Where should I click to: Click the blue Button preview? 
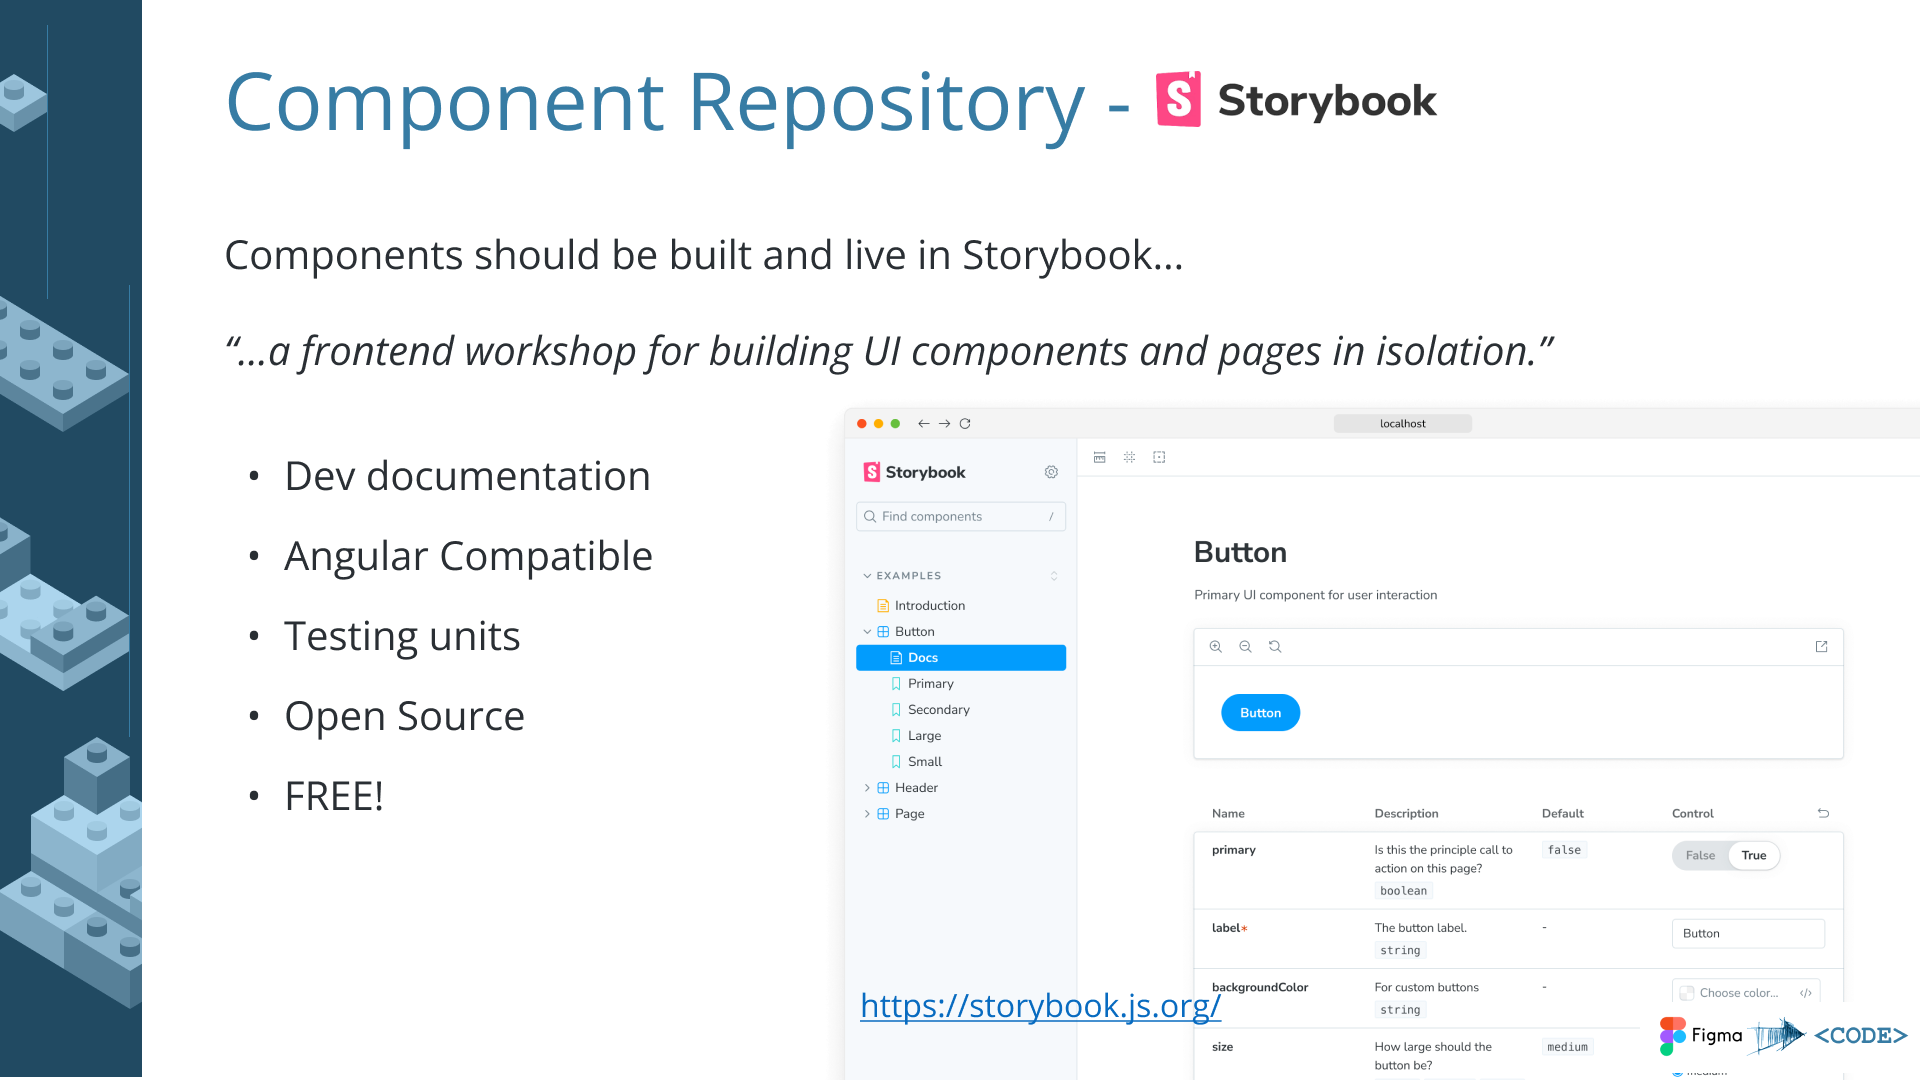tap(1260, 713)
